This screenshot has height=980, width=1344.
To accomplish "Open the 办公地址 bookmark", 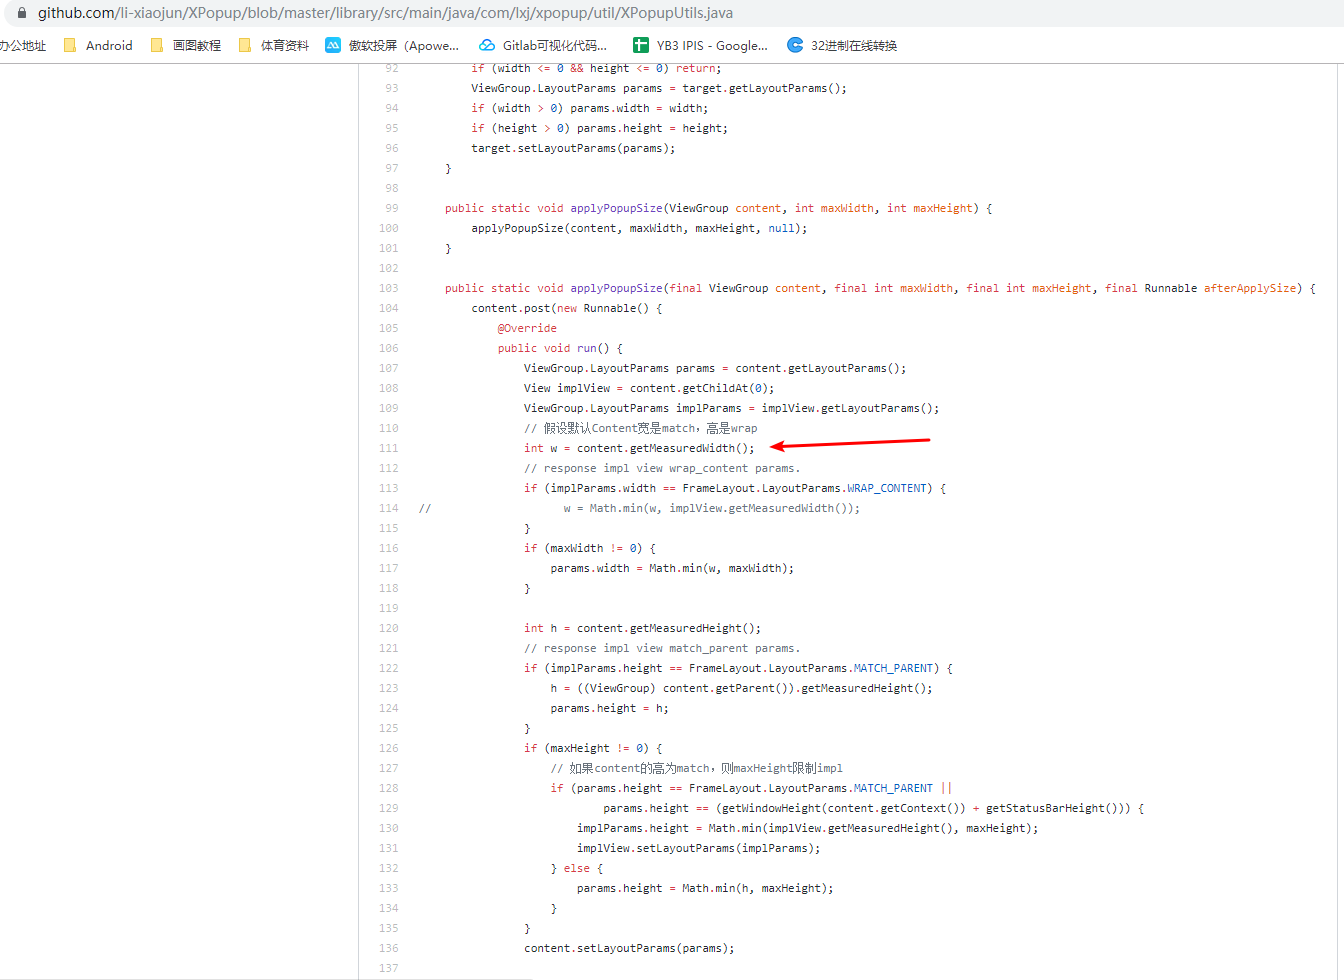I will [22, 45].
